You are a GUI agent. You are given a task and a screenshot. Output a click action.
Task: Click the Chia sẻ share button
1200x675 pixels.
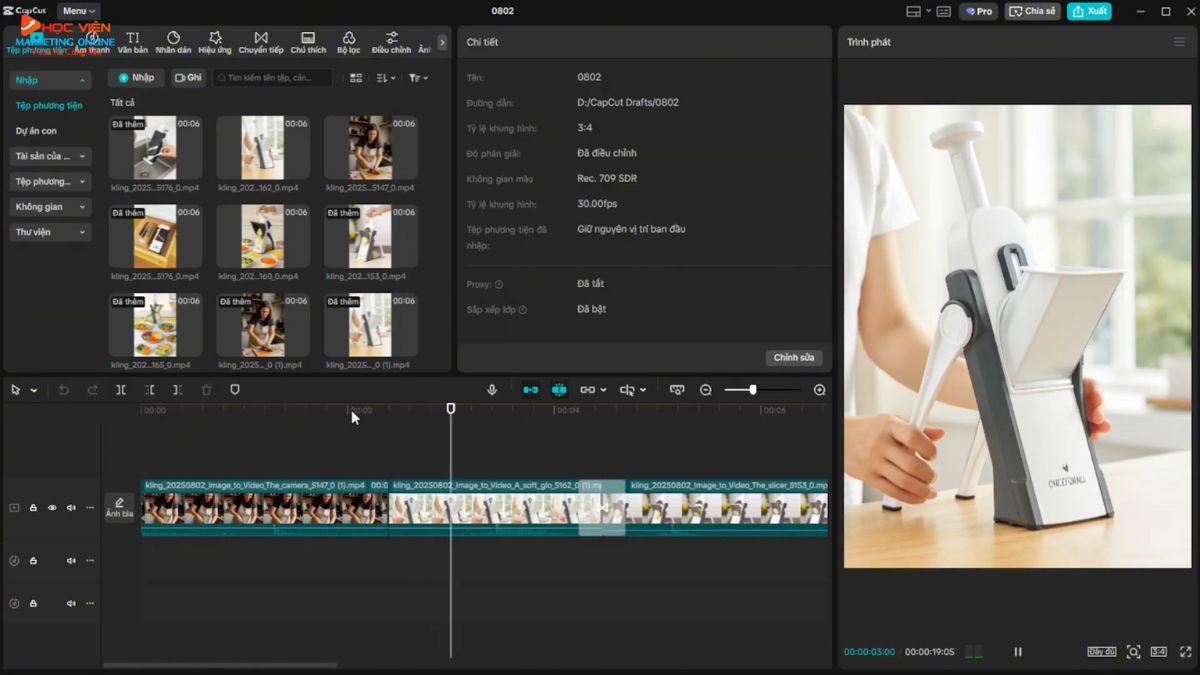pyautogui.click(x=1033, y=11)
